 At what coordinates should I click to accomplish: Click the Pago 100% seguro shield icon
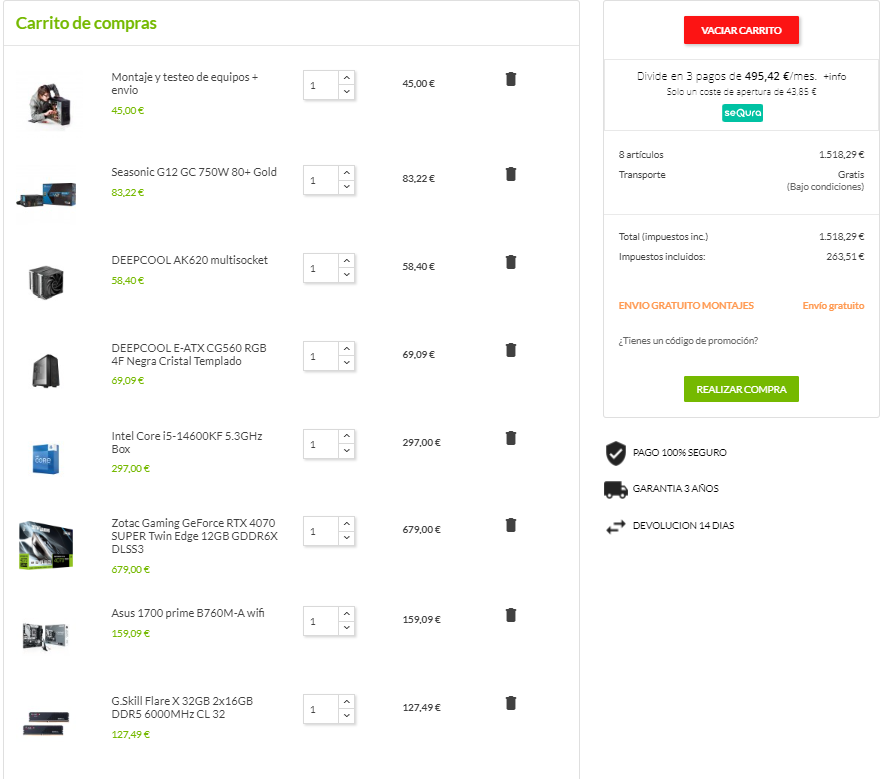pos(616,453)
